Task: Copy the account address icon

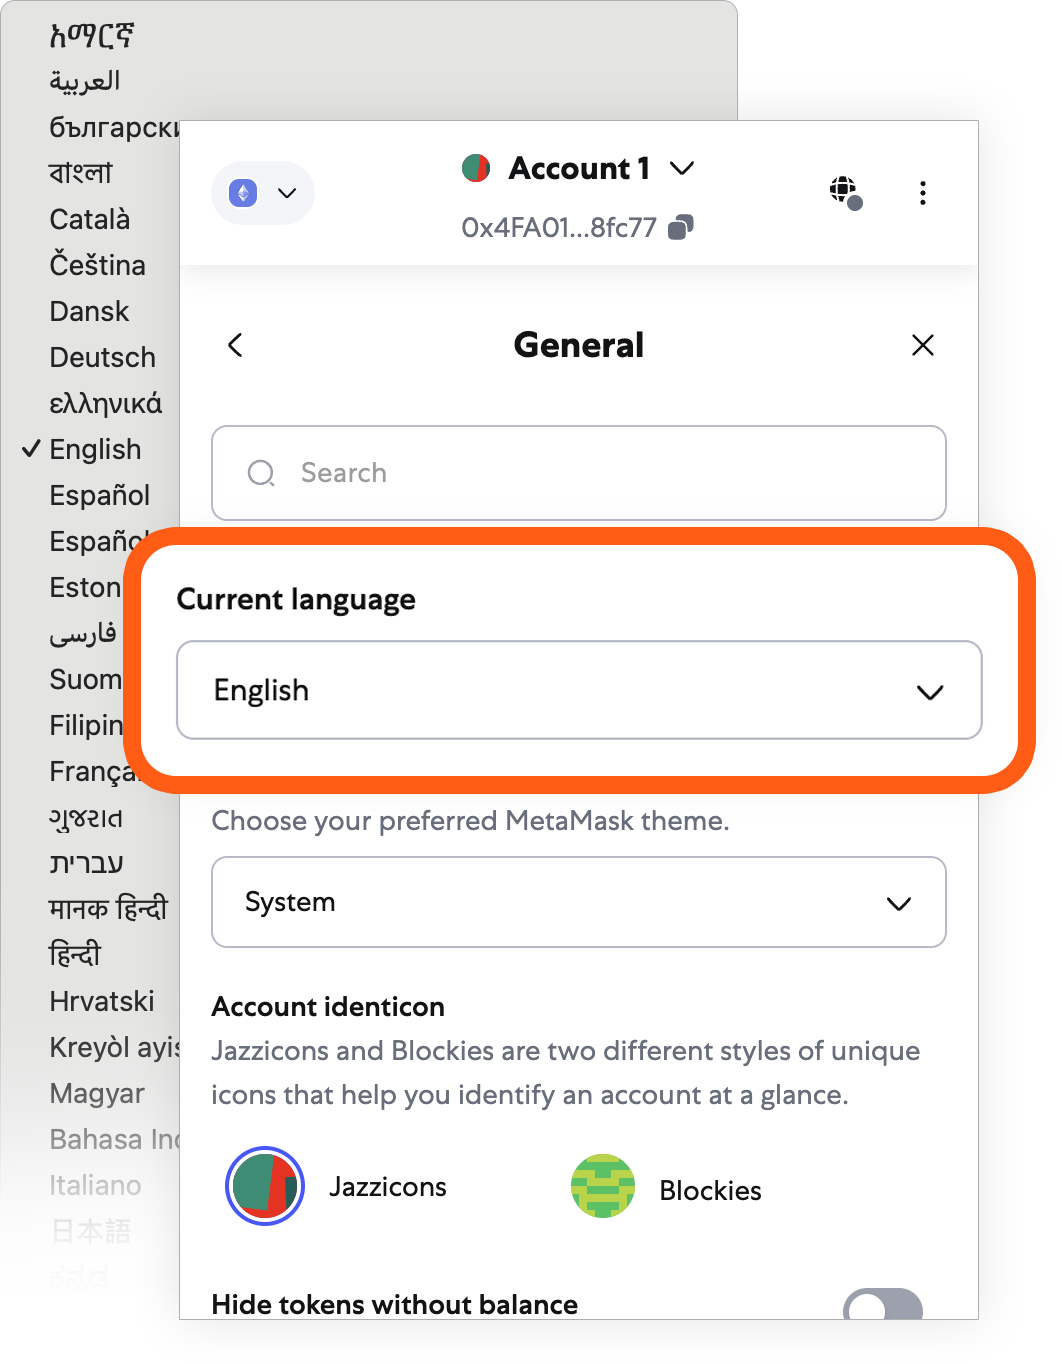Action: pyautogui.click(x=681, y=228)
